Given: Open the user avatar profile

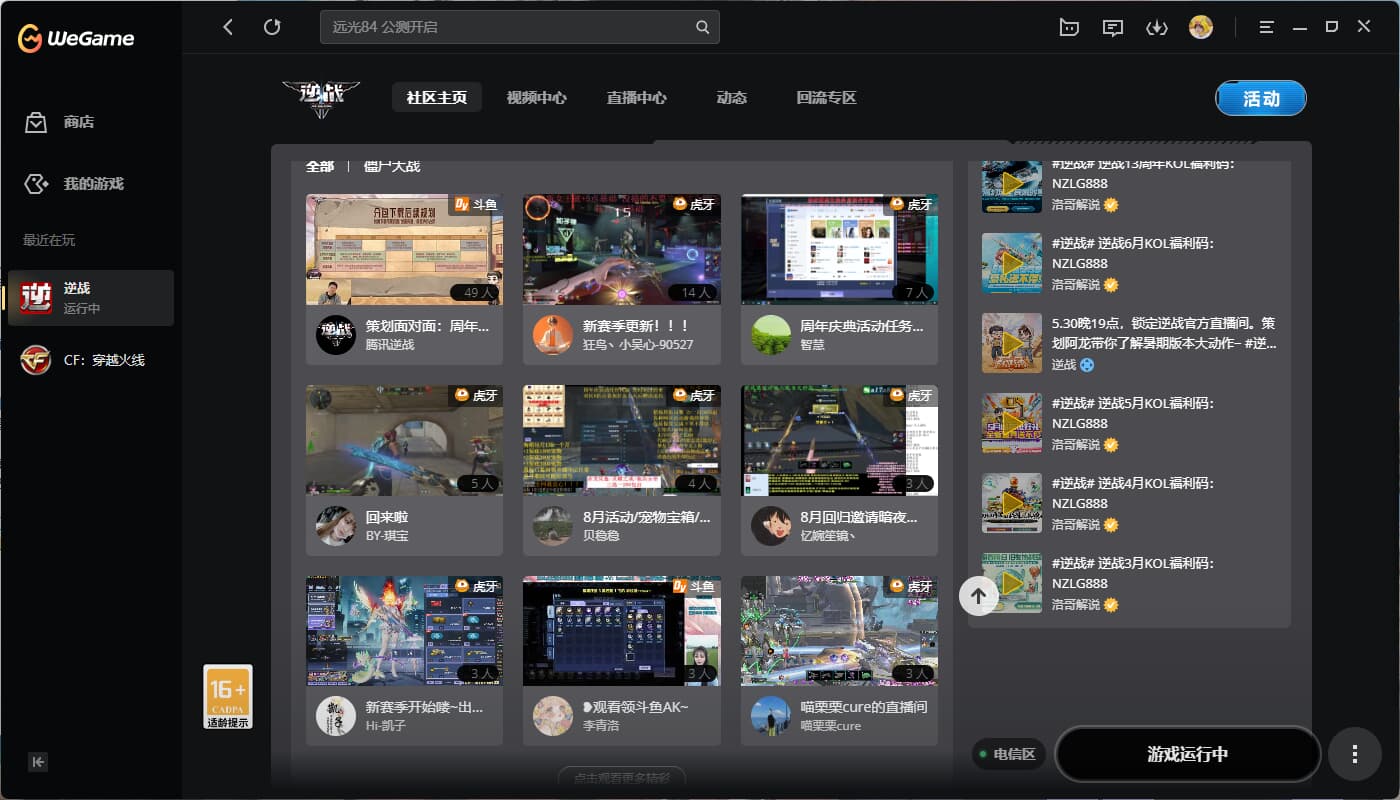Looking at the screenshot, I should pyautogui.click(x=1201, y=27).
